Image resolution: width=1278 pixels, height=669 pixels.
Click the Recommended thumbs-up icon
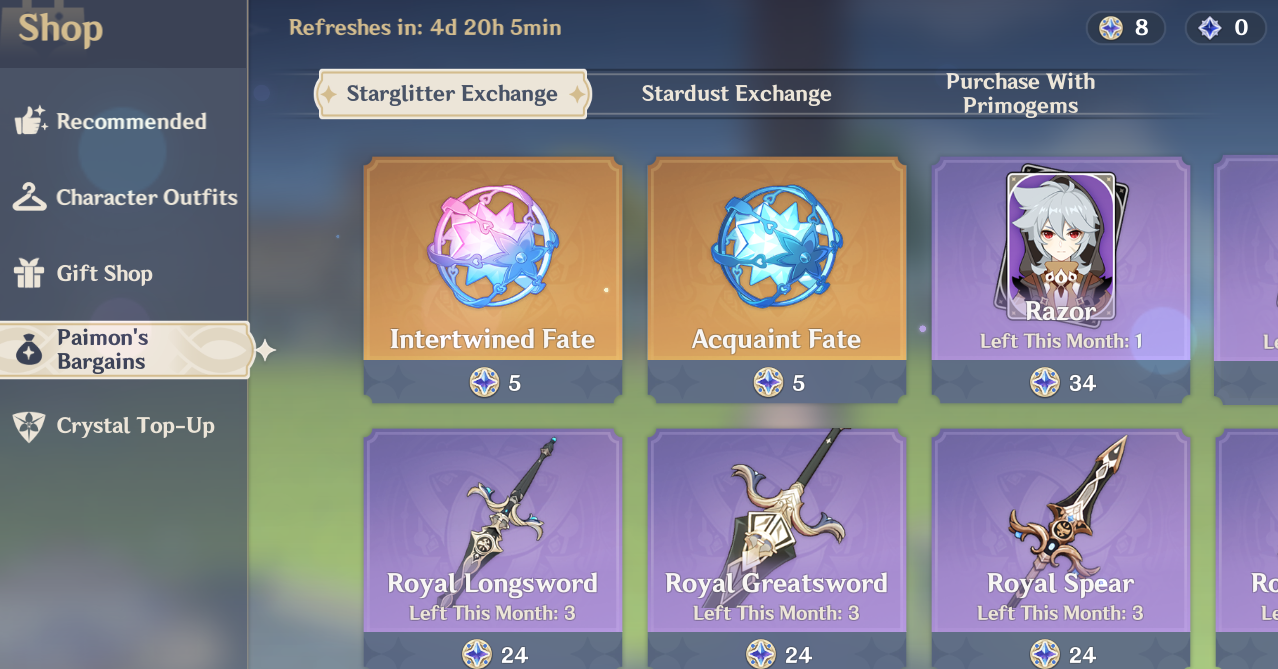[x=30, y=121]
